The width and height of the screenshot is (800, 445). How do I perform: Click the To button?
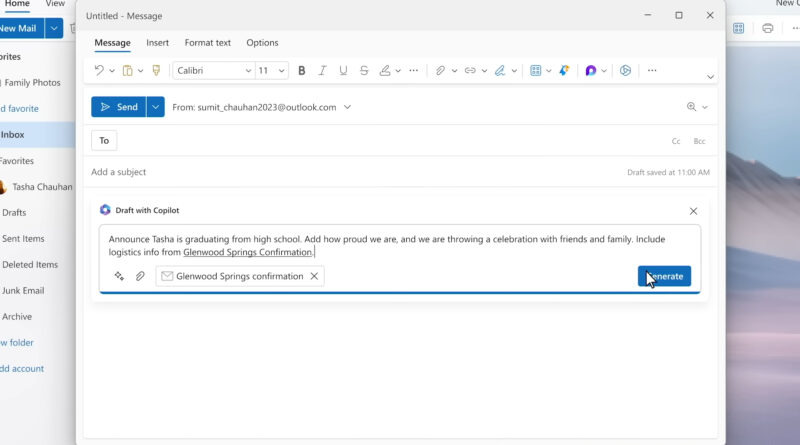[x=104, y=140]
